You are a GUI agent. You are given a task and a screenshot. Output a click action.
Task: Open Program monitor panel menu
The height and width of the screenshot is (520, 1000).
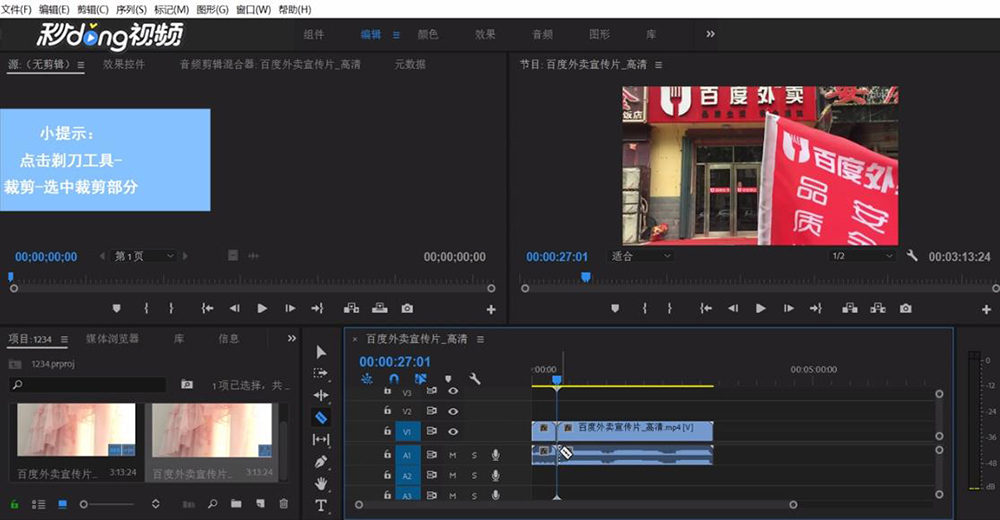[x=658, y=64]
